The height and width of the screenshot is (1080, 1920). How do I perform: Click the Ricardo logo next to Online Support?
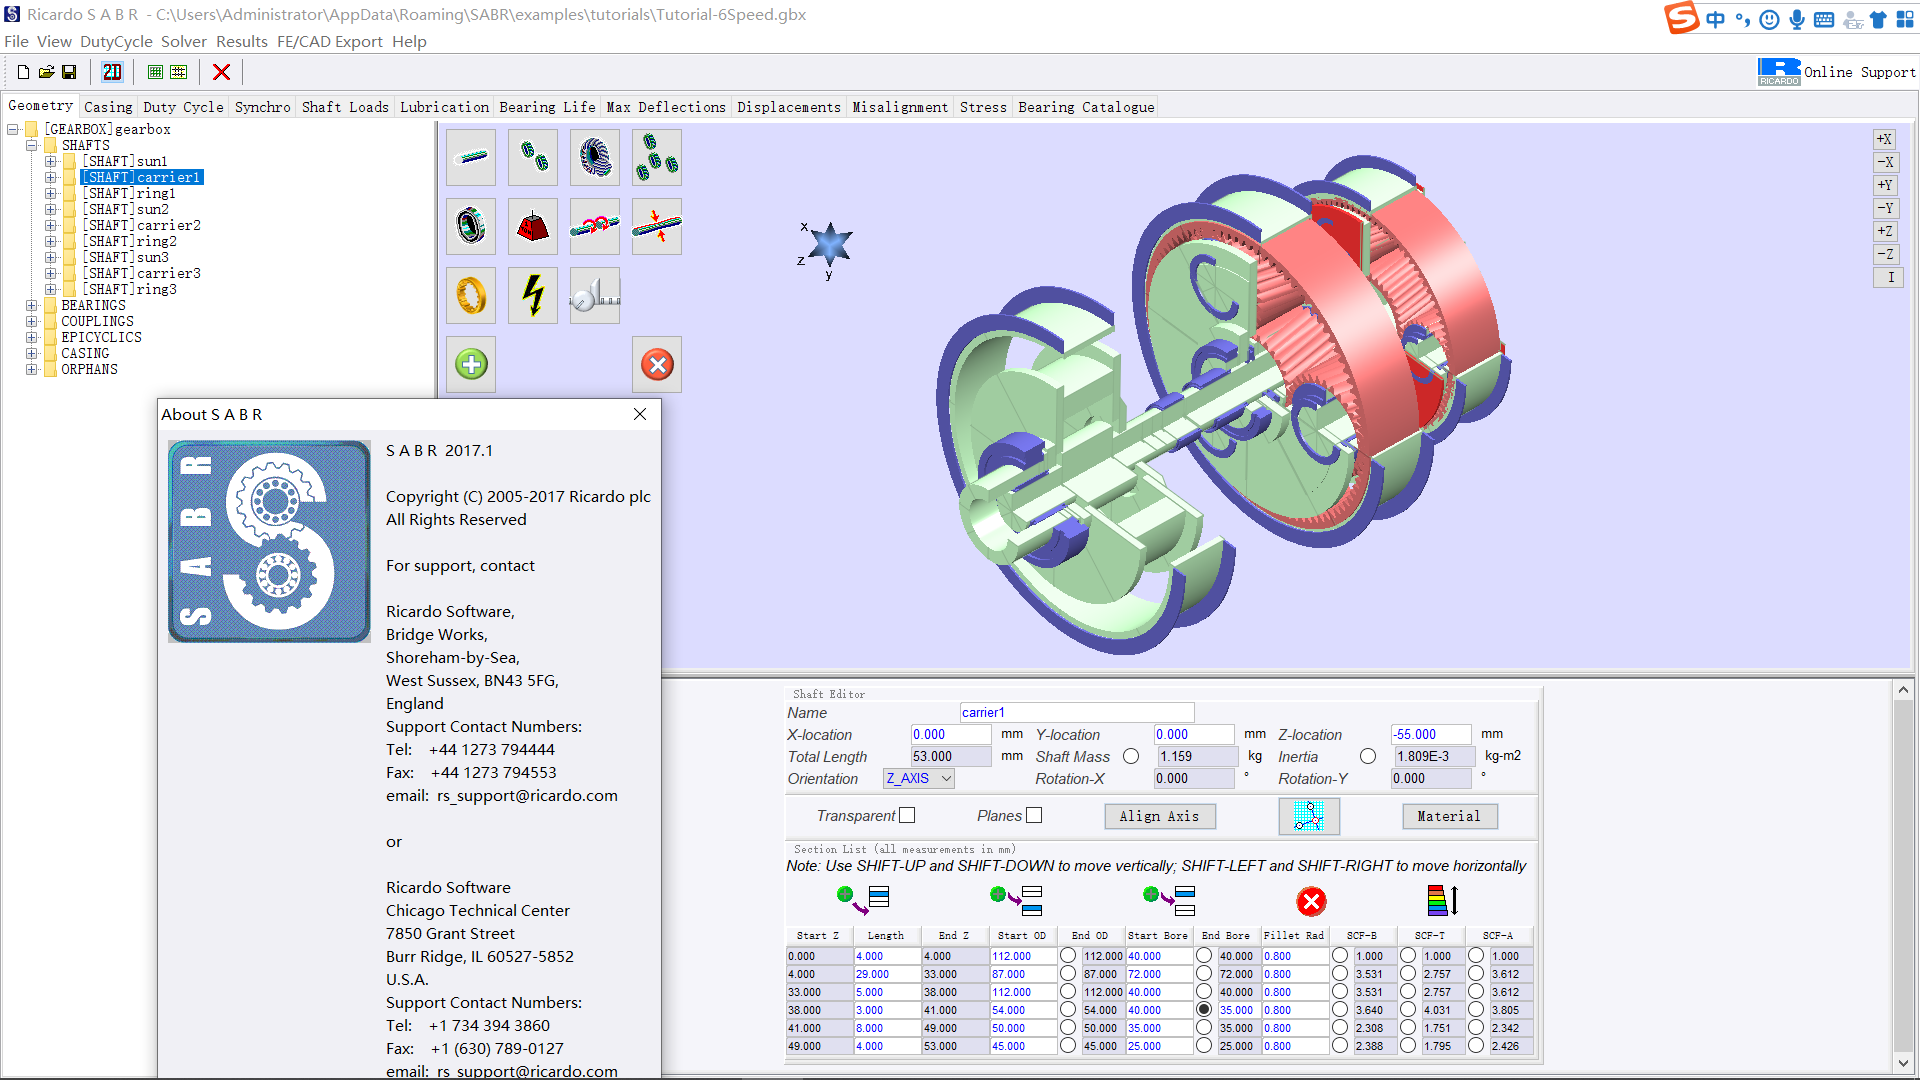pos(1779,72)
